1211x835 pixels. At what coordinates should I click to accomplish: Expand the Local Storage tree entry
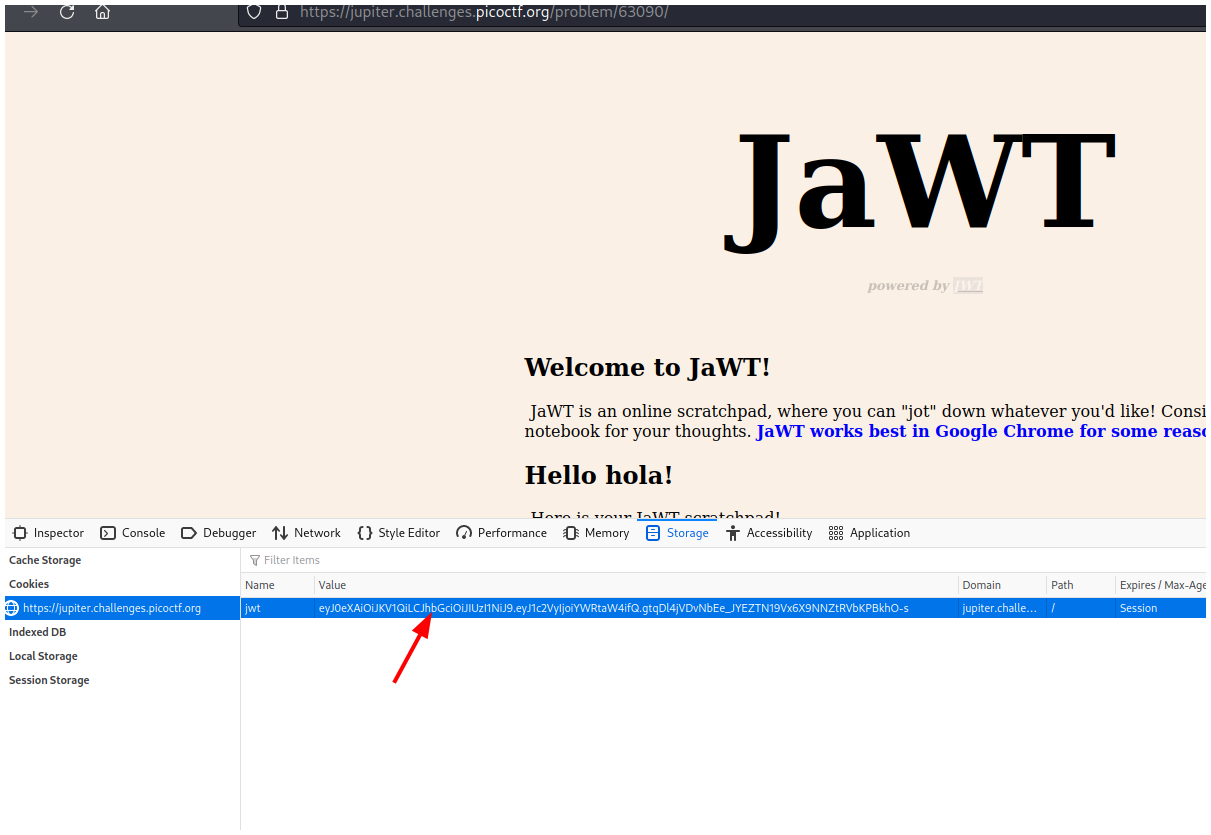pos(43,656)
